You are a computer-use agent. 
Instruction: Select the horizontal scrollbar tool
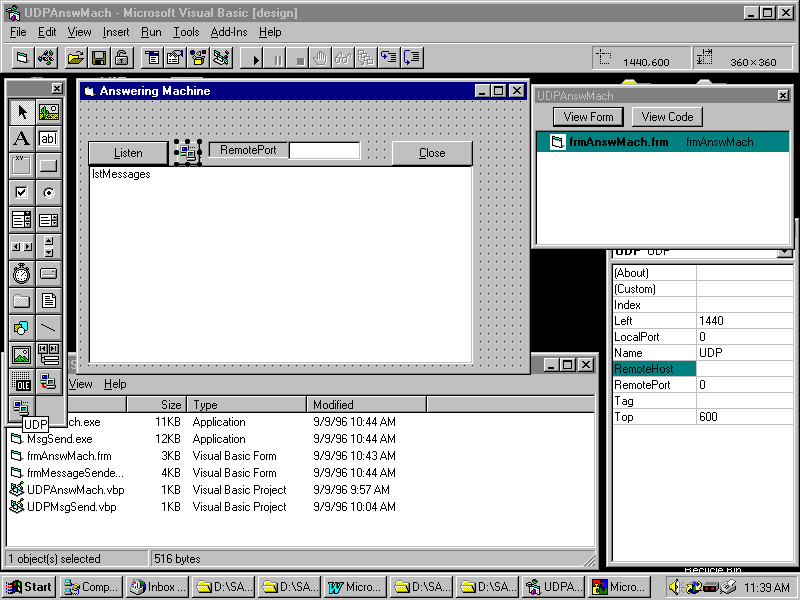[x=21, y=247]
